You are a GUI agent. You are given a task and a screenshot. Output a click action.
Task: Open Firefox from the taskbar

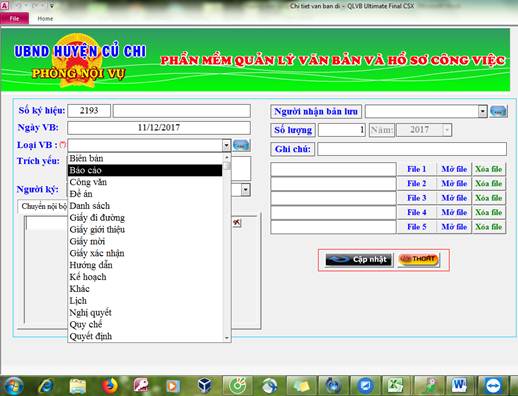point(109,386)
